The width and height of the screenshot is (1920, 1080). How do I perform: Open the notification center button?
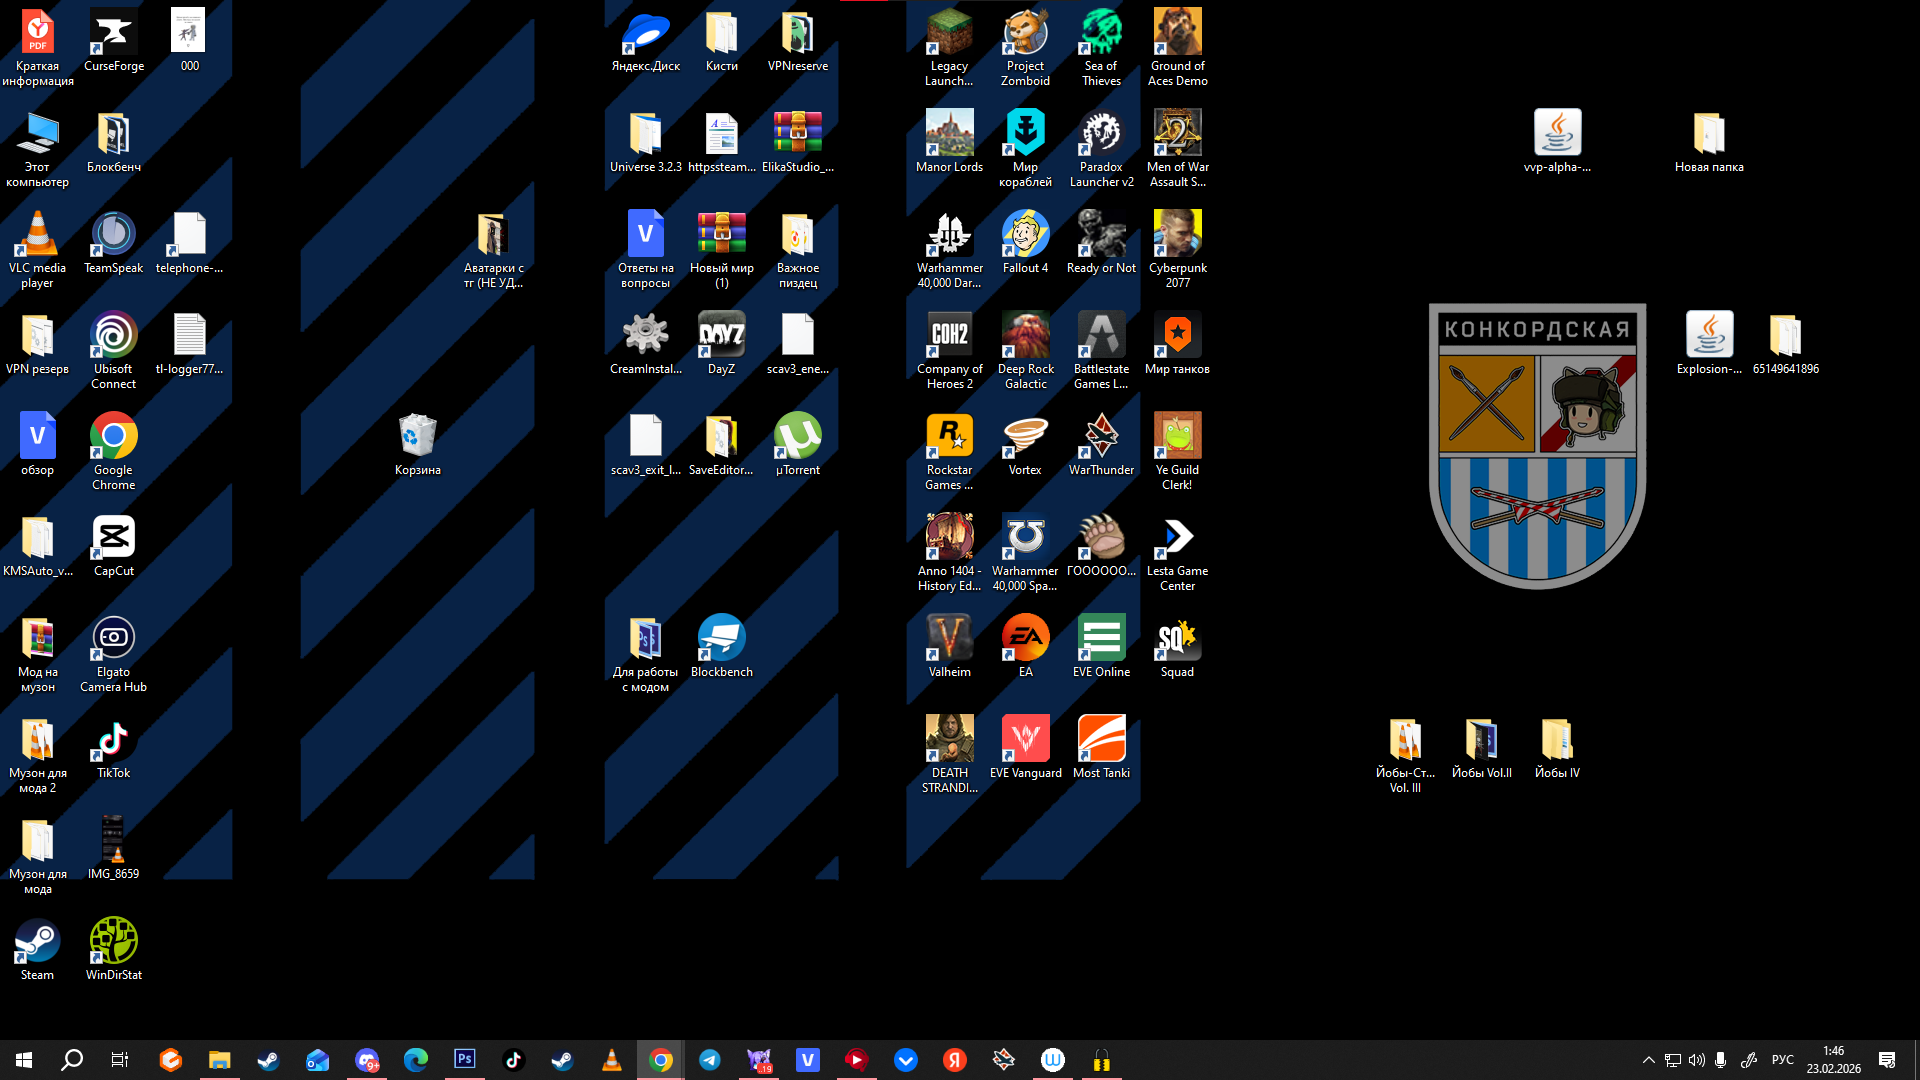click(1887, 1060)
